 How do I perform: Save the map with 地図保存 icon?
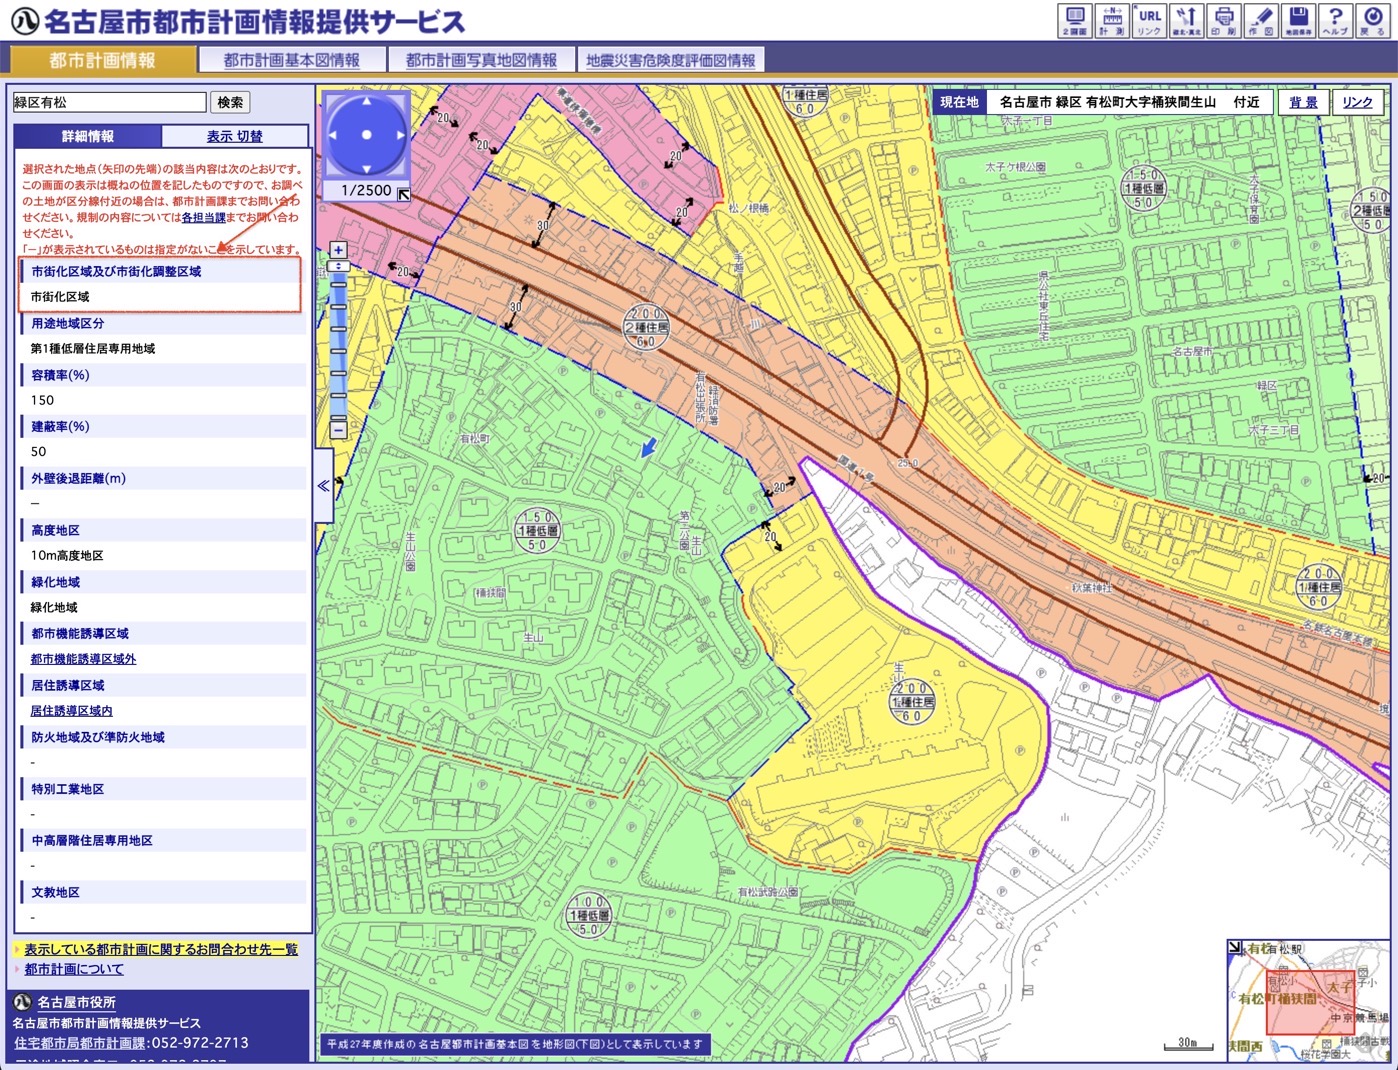tap(1298, 20)
